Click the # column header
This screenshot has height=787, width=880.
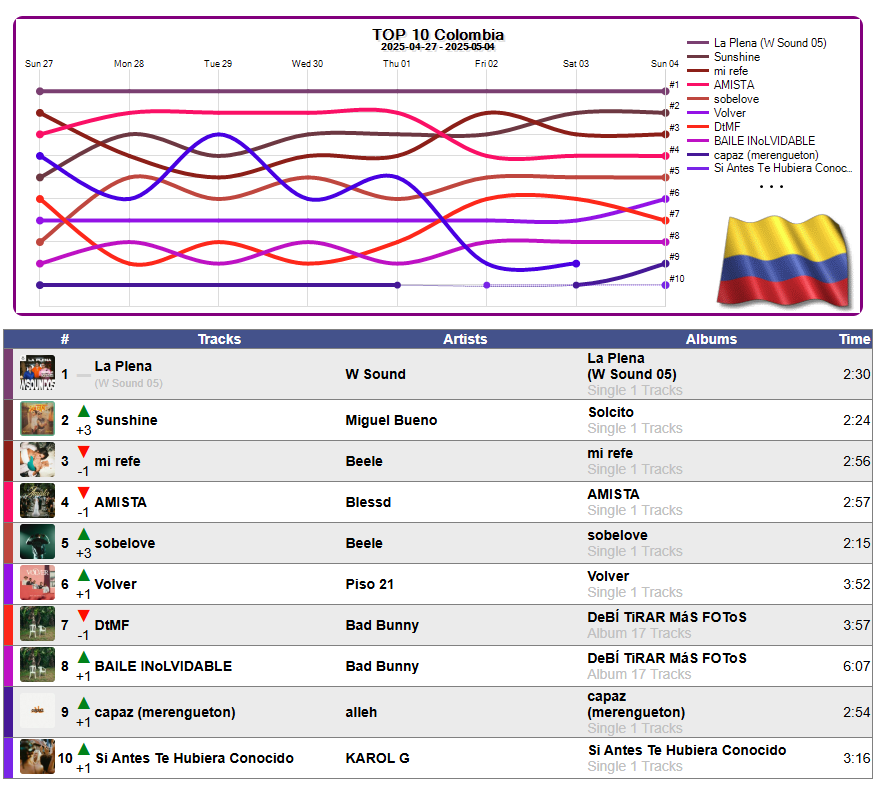point(65,339)
